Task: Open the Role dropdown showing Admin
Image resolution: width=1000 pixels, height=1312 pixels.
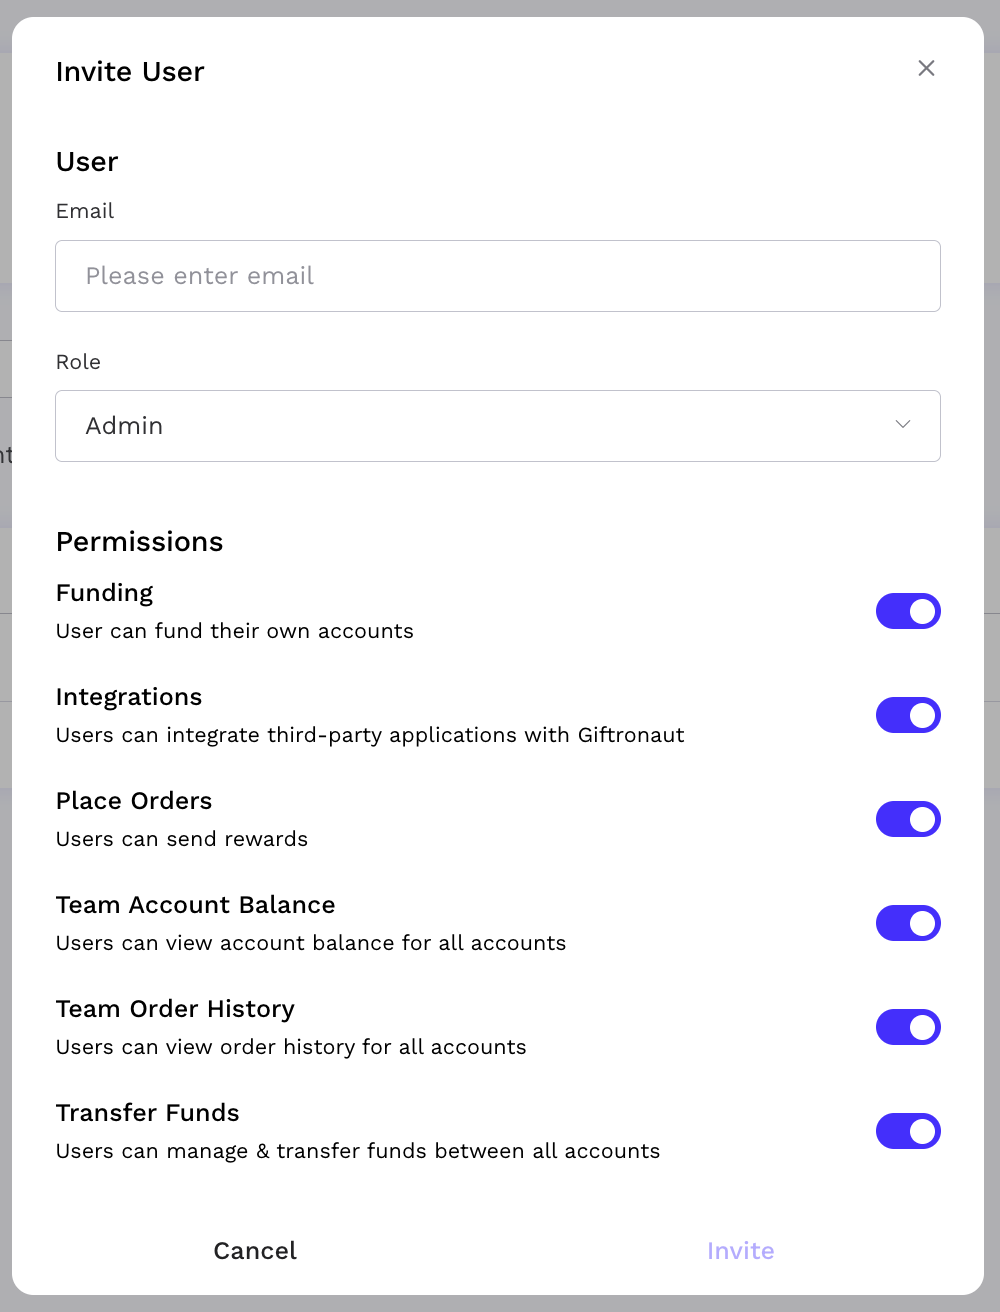Action: (498, 426)
